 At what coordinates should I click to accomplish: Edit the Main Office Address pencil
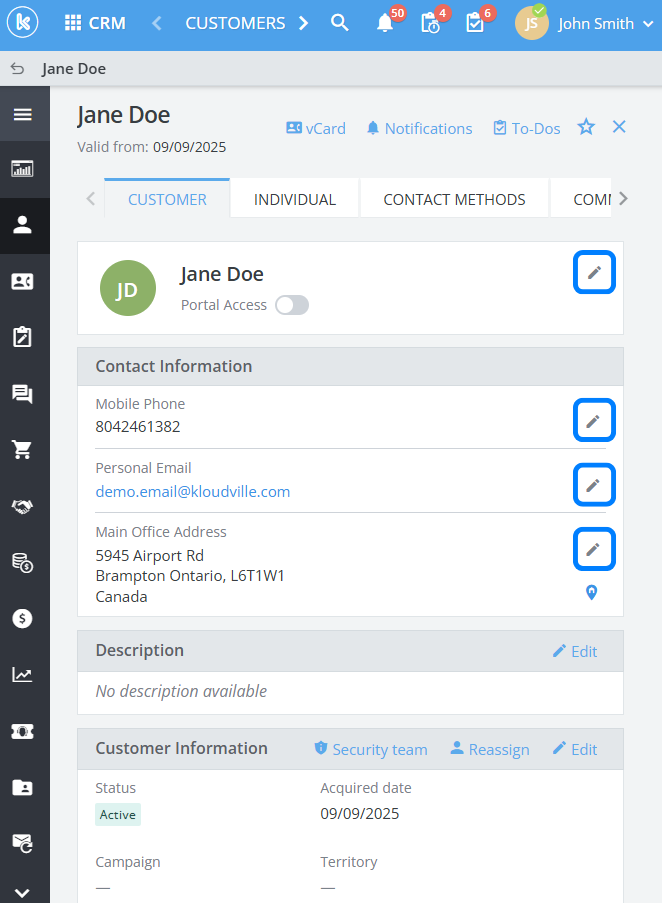(x=594, y=549)
